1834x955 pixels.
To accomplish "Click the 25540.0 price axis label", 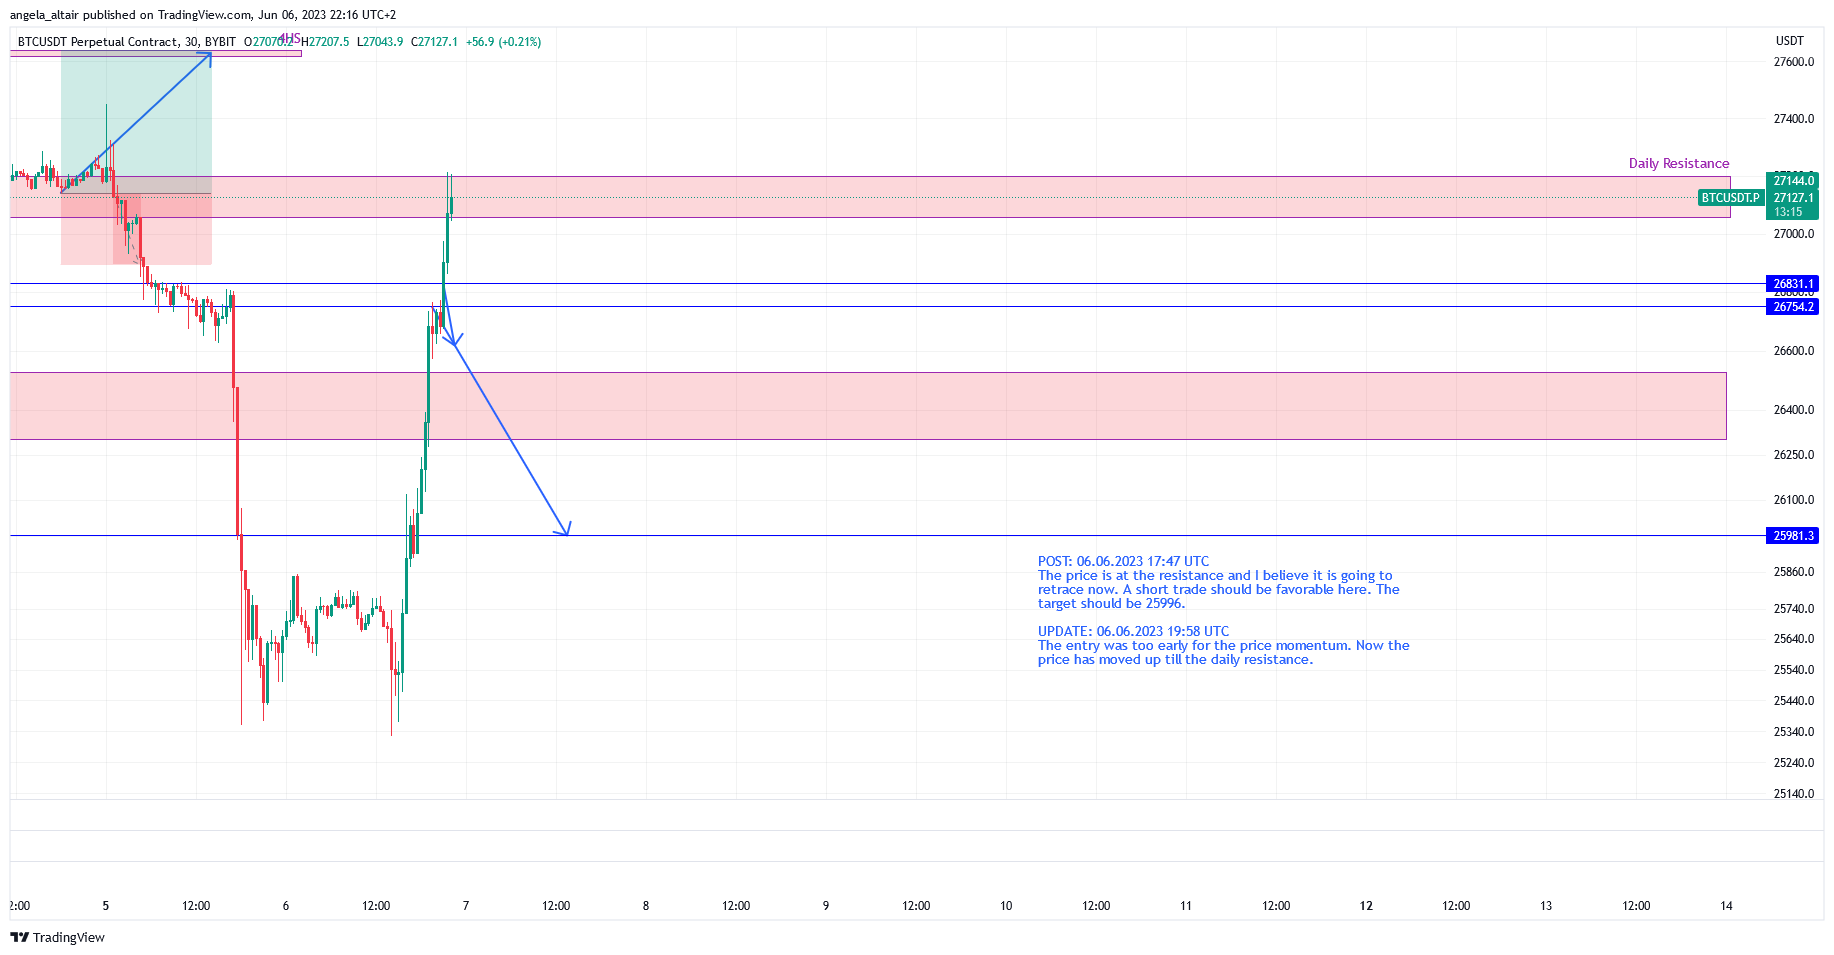I will click(x=1793, y=670).
